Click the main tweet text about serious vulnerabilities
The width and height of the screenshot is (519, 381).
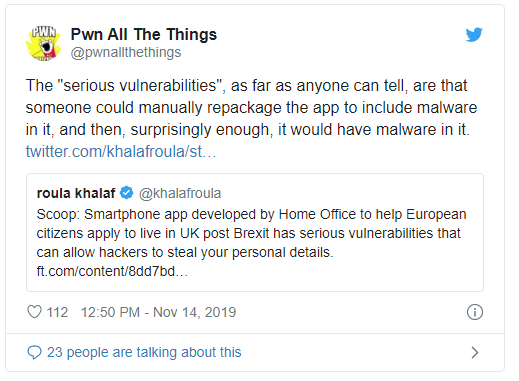point(251,108)
